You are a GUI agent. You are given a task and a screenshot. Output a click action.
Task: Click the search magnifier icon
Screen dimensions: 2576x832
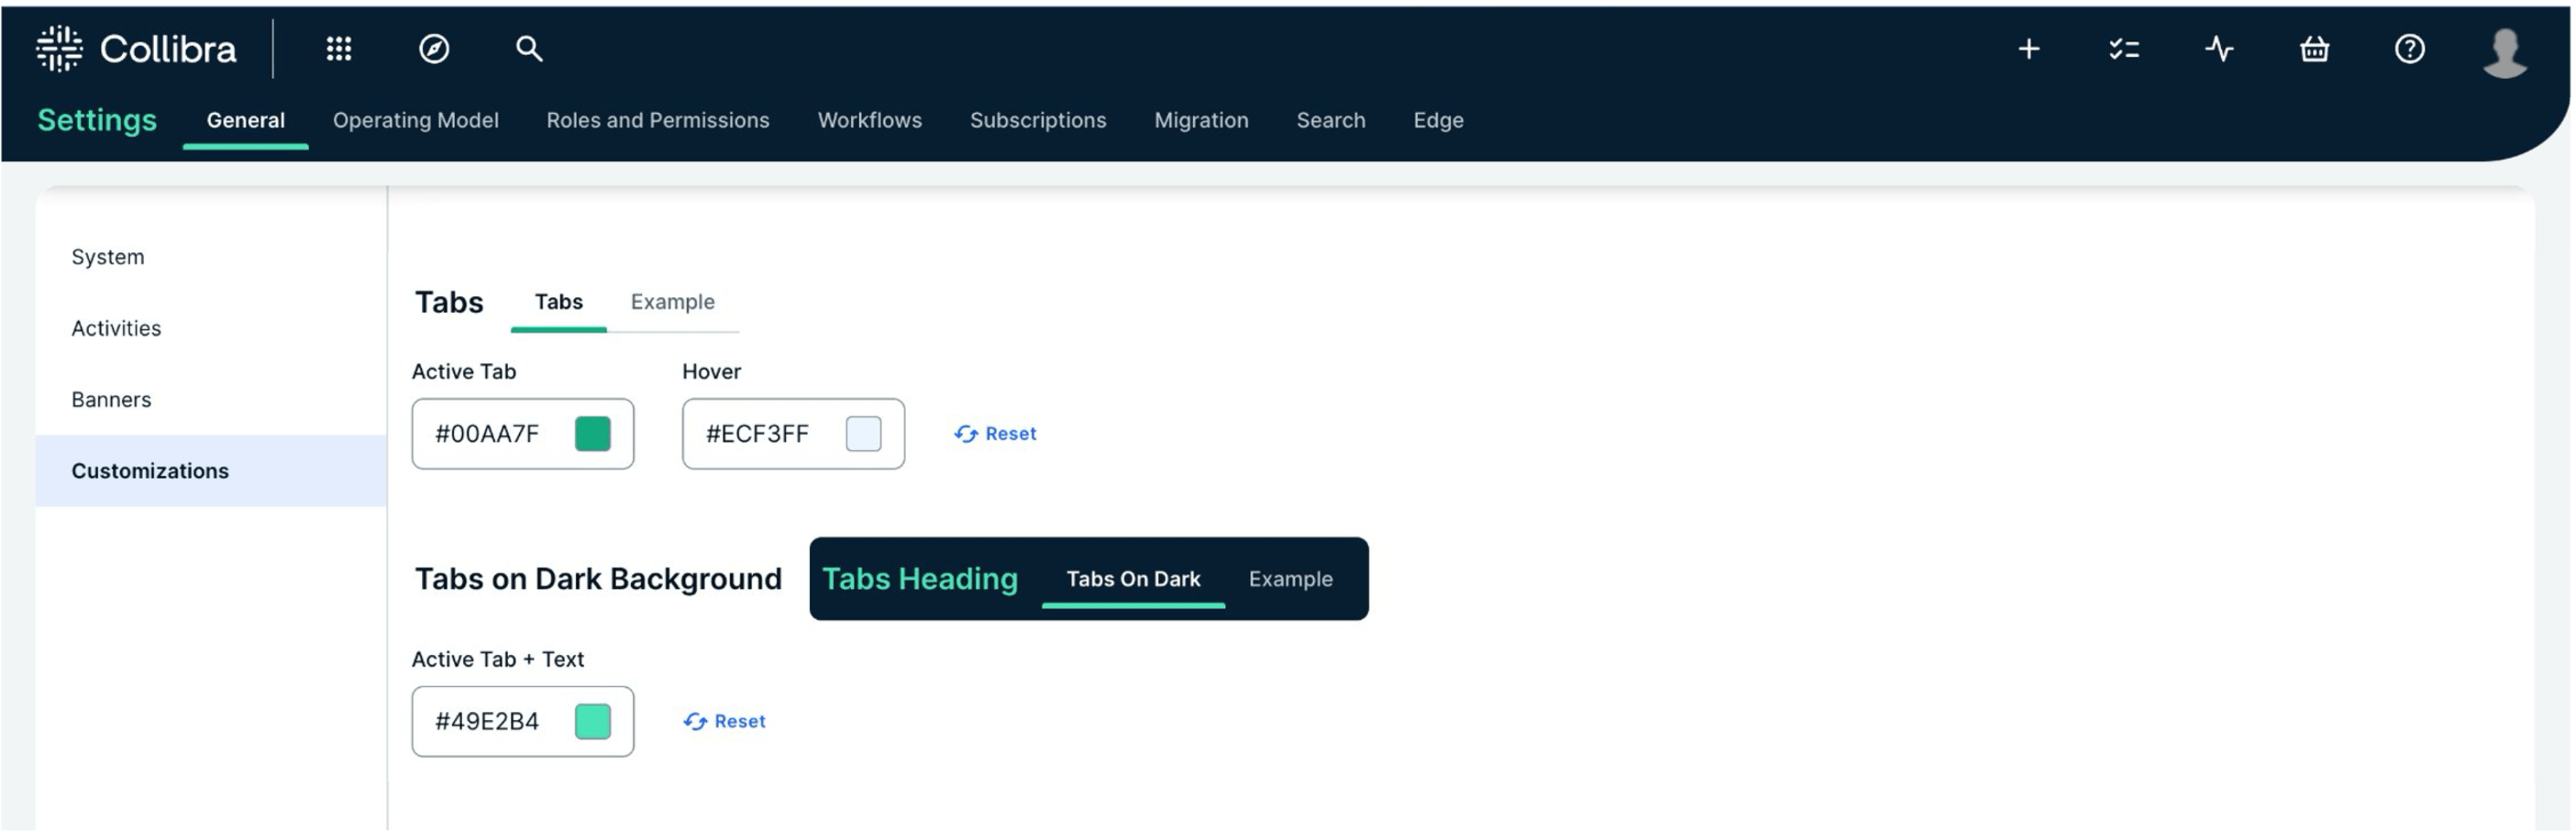click(x=529, y=49)
